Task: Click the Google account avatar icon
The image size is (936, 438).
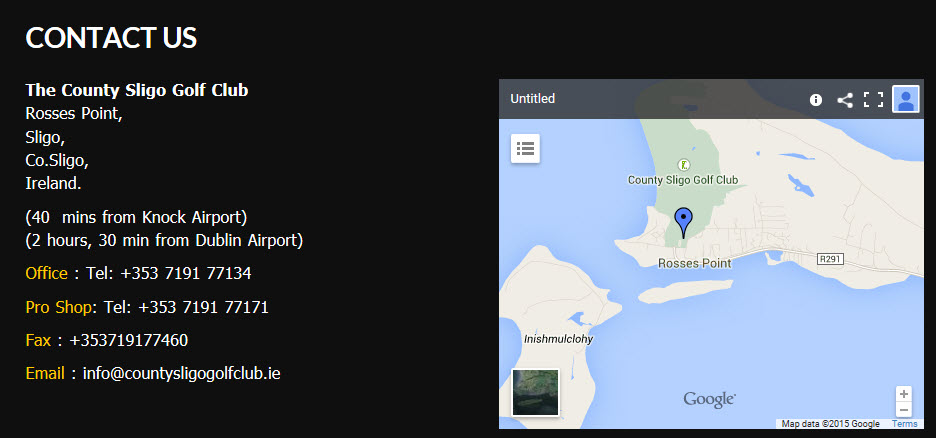Action: [906, 99]
